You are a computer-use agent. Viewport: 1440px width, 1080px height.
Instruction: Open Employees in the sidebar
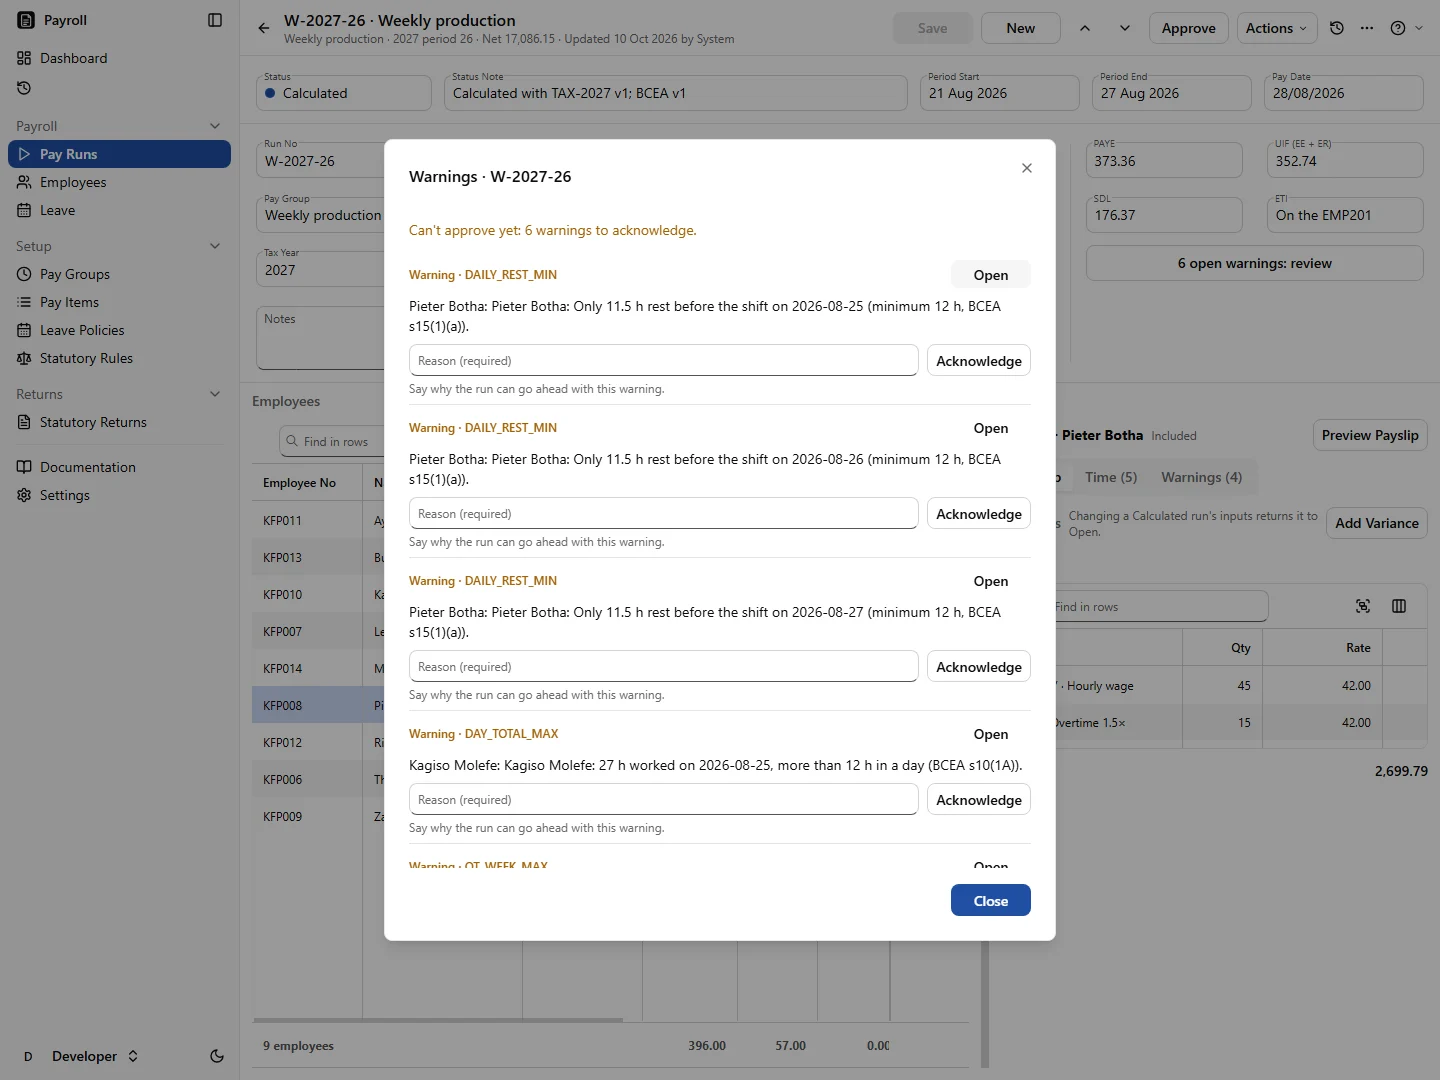[119, 182]
